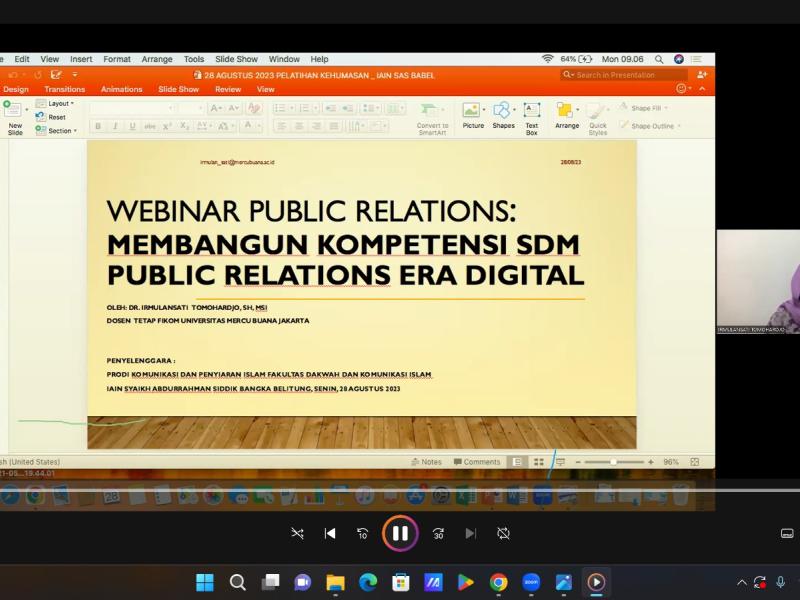Toggle repeat mode in media player
Viewport: 800px width, 600px height.
(503, 533)
